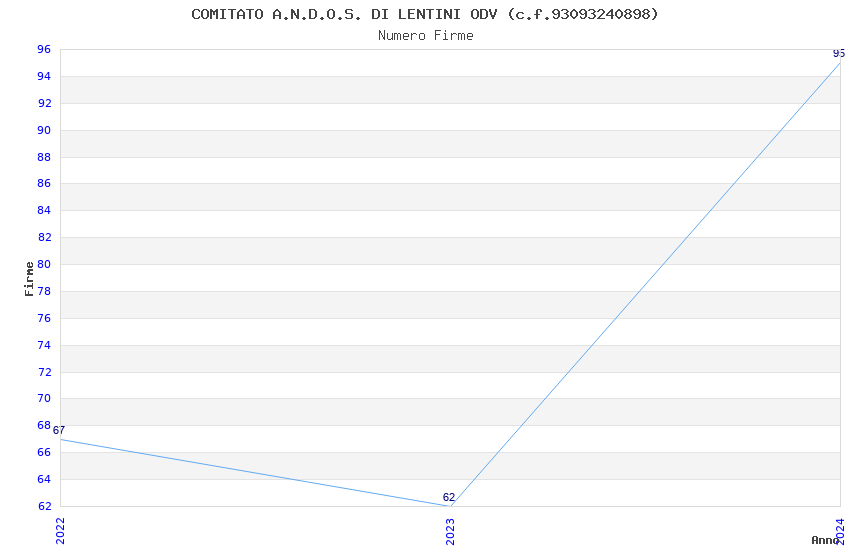850x550 pixels.
Task: Click the y-axis tick value 94
Action: (44, 76)
